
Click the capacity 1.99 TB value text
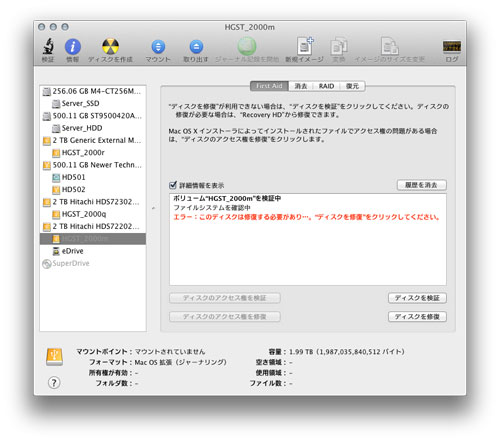[347, 352]
